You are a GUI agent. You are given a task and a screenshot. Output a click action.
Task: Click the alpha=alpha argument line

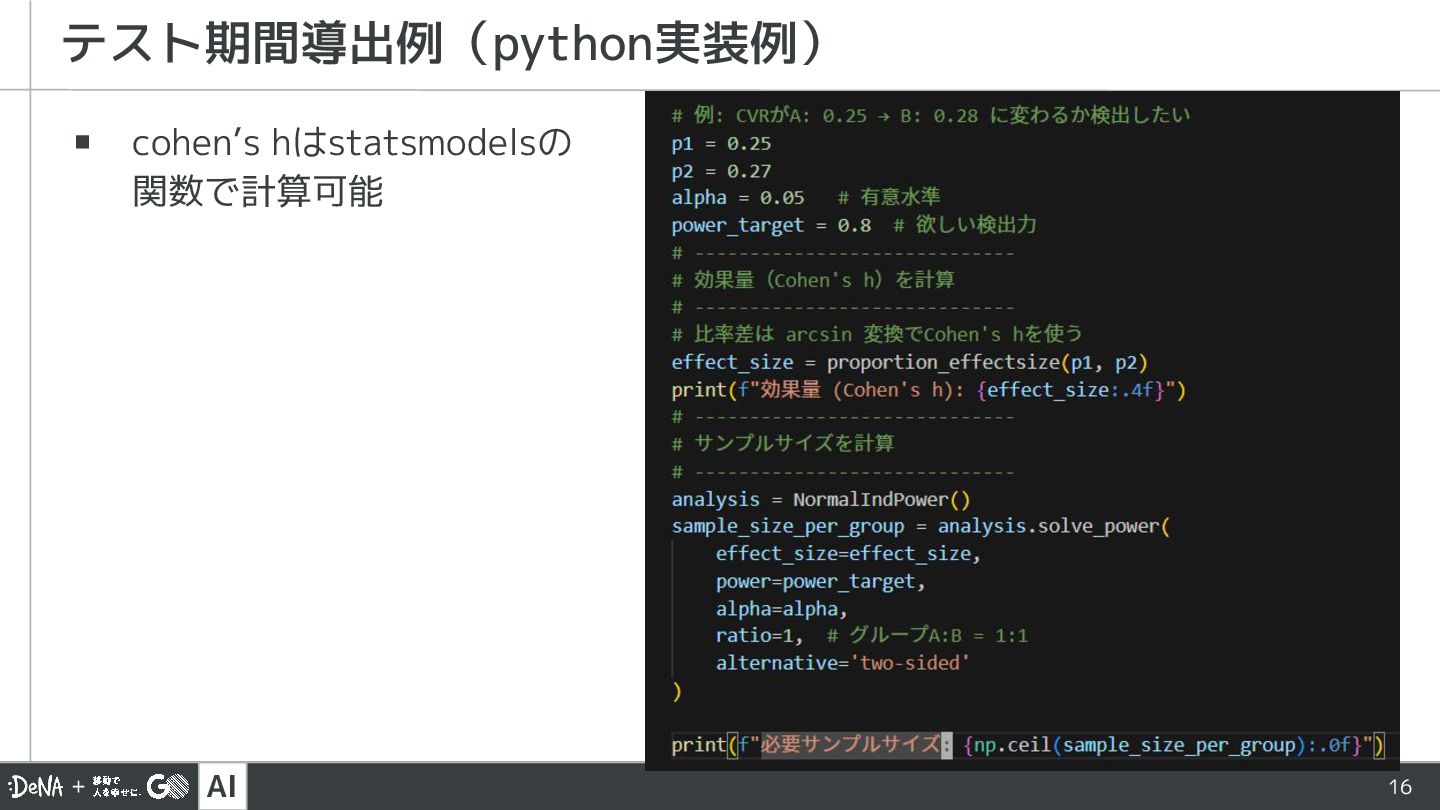pyautogui.click(x=781, y=608)
